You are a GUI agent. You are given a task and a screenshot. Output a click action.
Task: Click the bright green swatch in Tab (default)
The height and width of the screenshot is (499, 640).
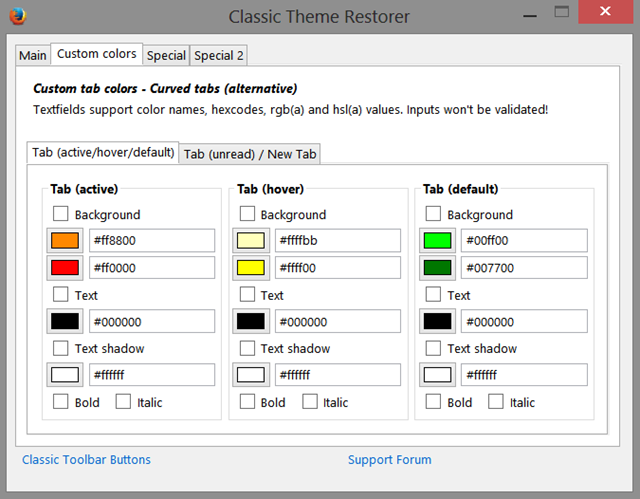point(438,241)
